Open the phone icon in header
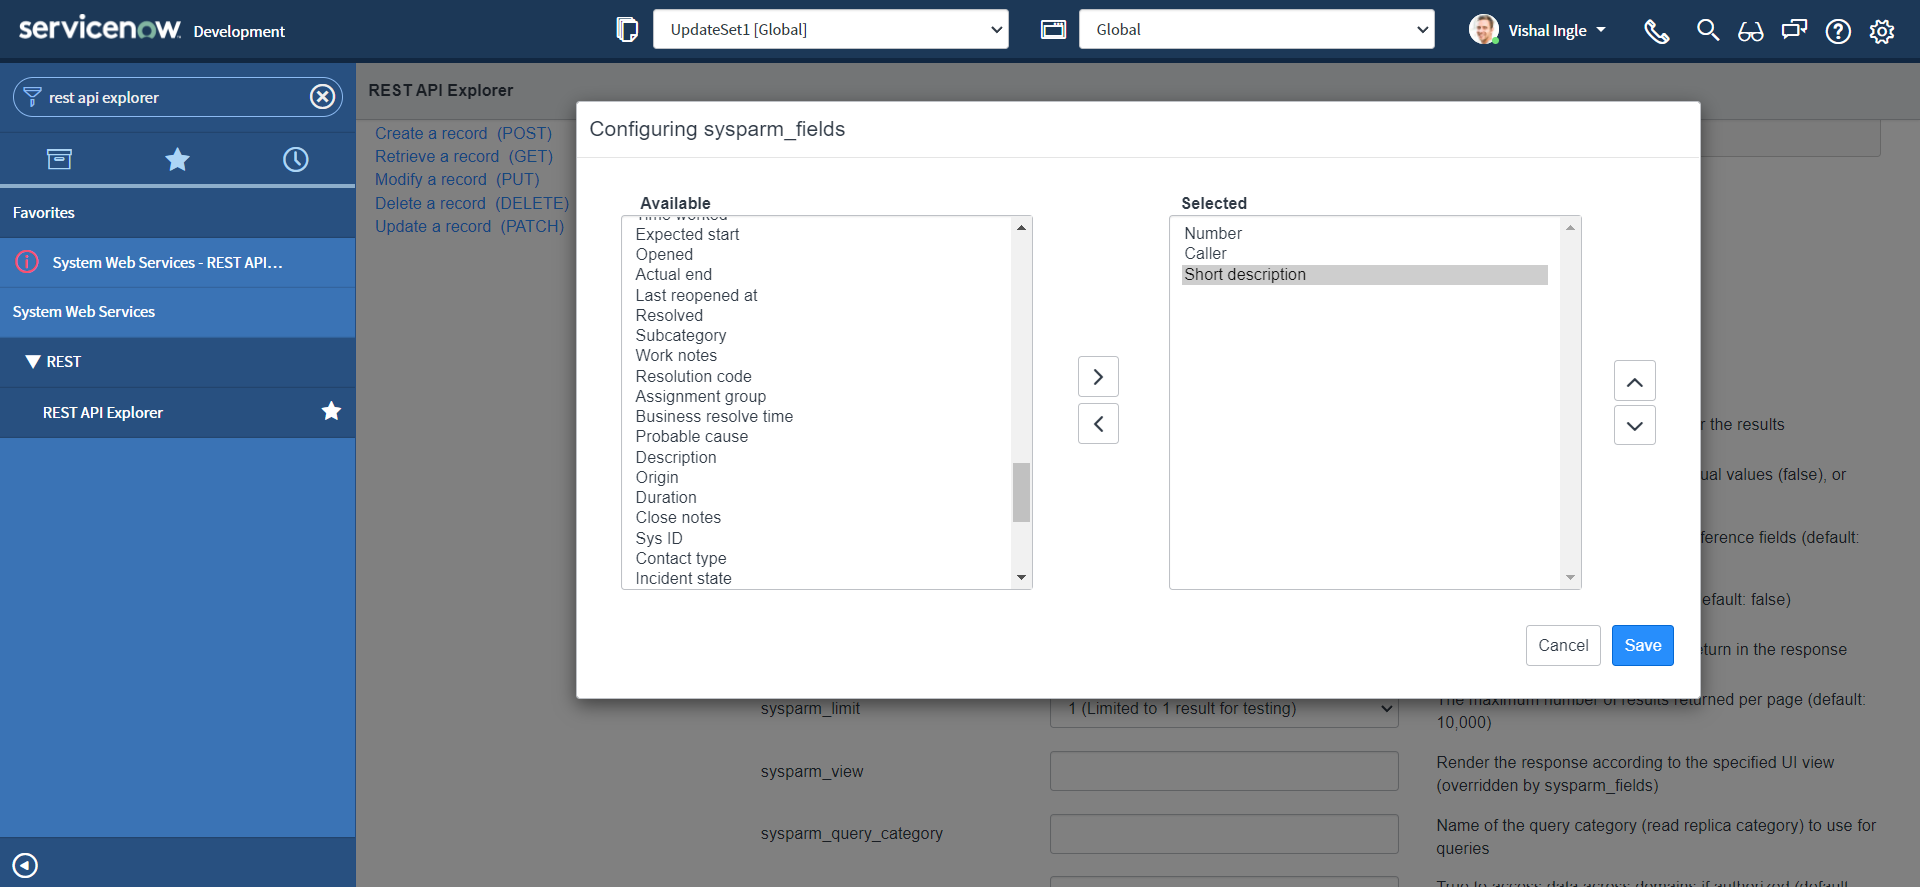 point(1657,31)
